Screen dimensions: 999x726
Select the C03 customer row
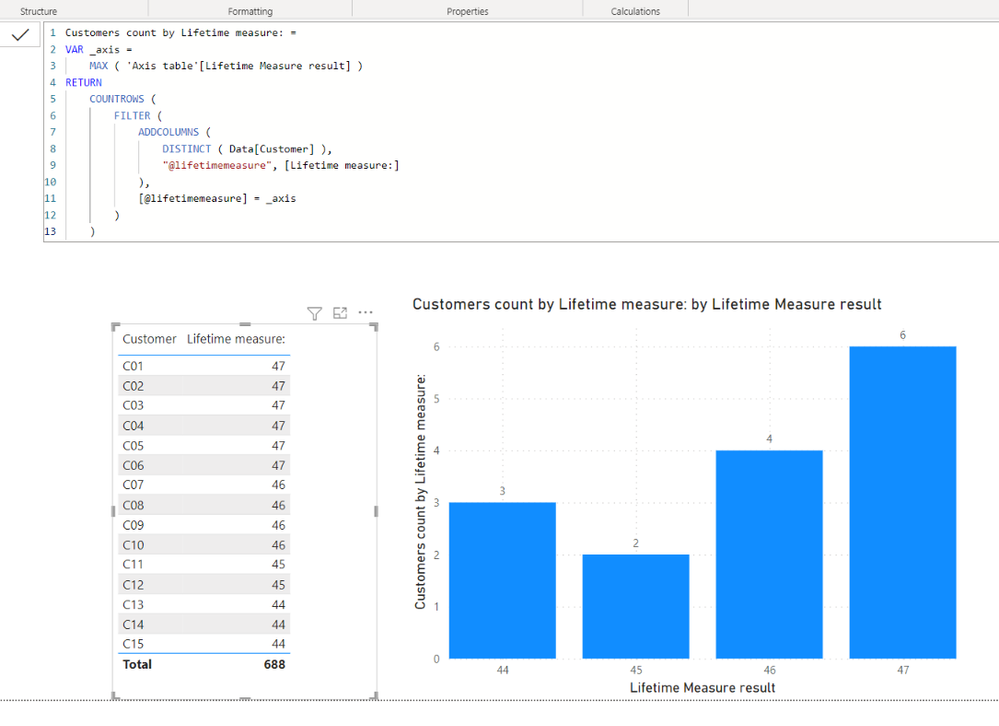[204, 406]
